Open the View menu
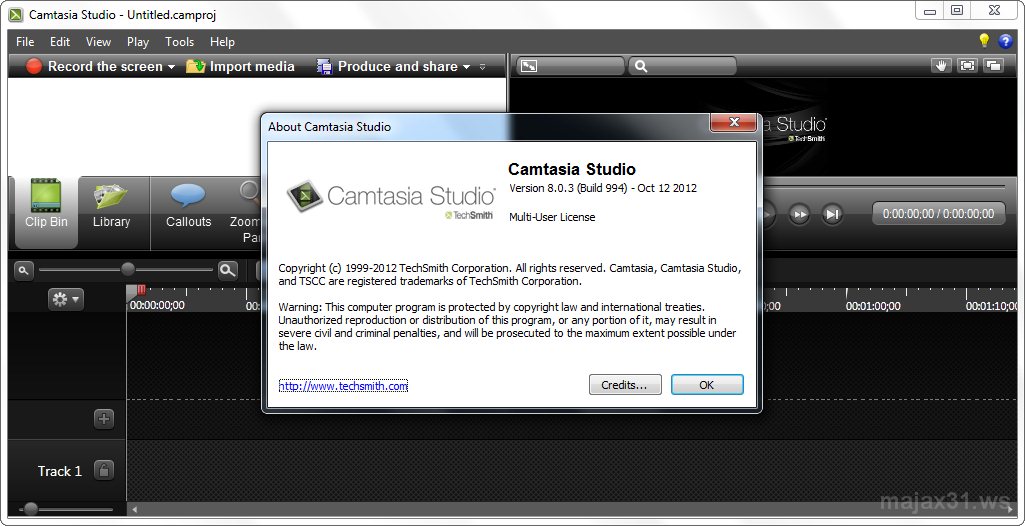This screenshot has height=526, width=1025. click(98, 42)
